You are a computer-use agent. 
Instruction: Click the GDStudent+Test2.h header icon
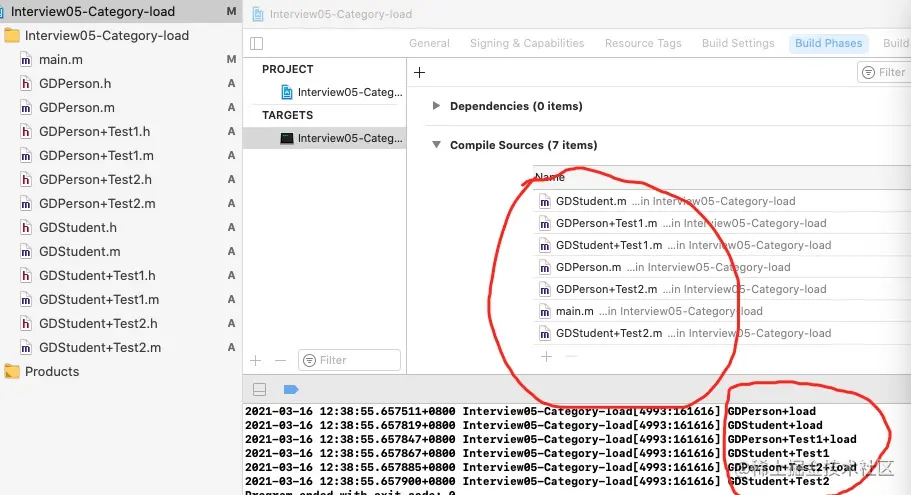click(26, 324)
